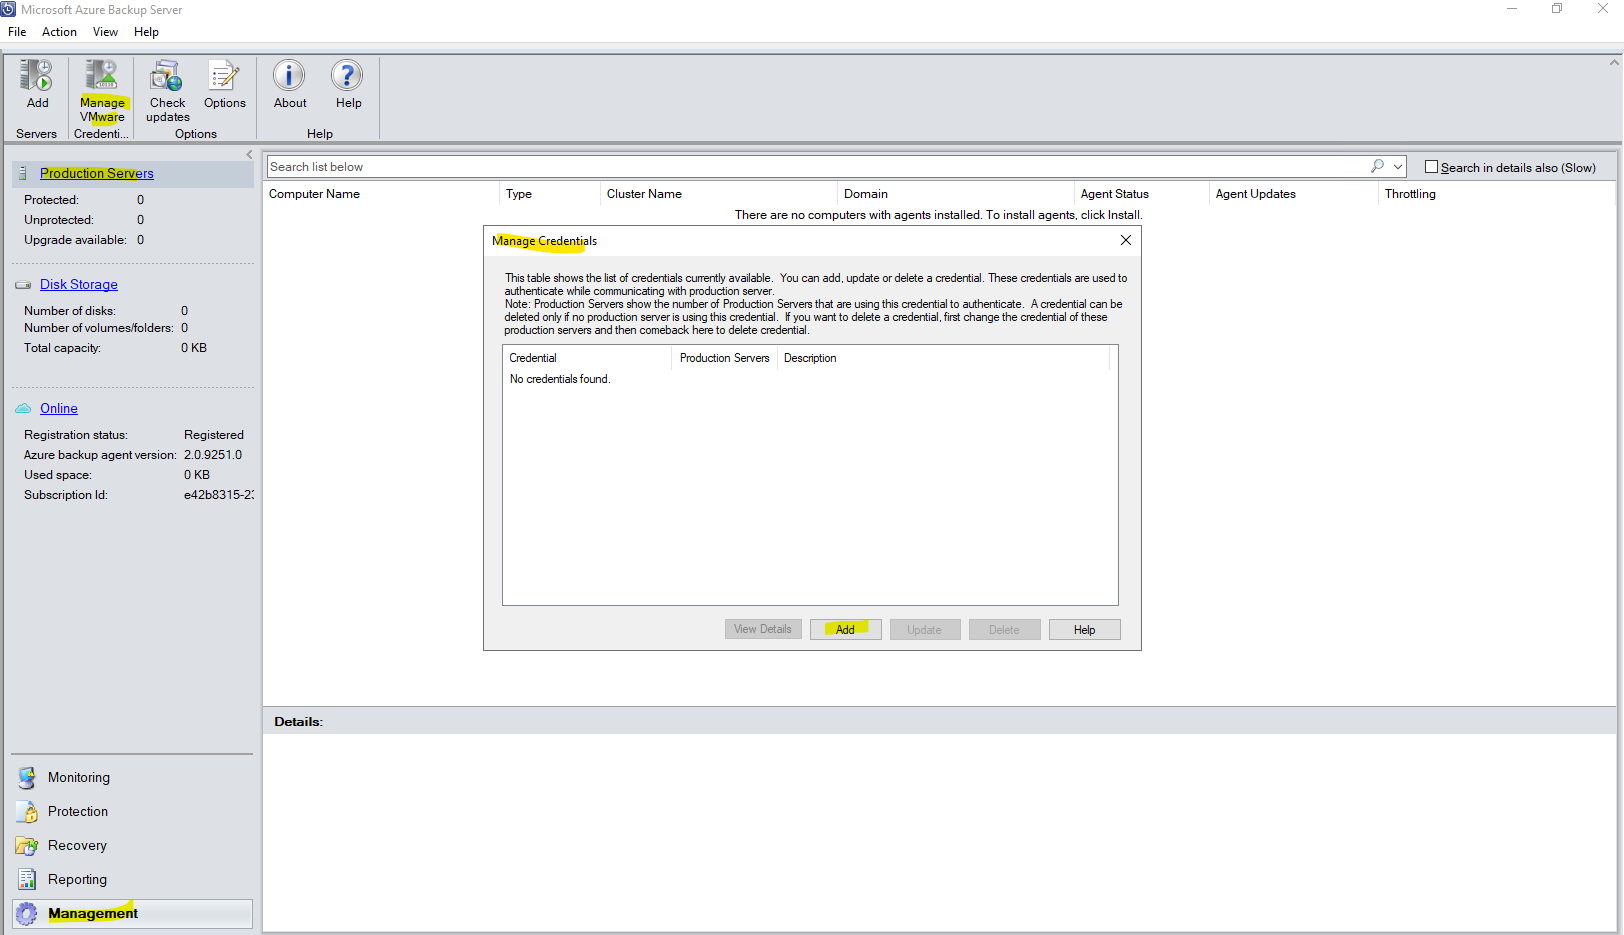
Task: Click the Recovery workspace icon
Action: pyautogui.click(x=27, y=846)
